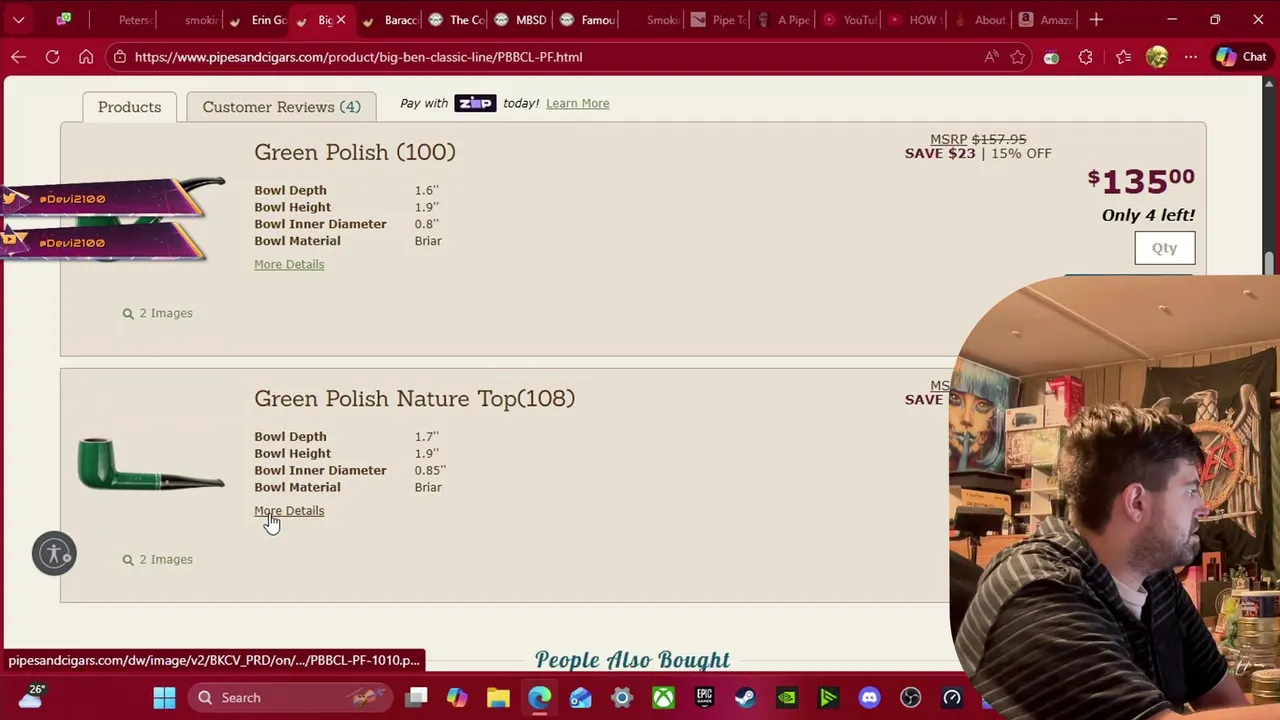Switch to the A Pipe tab

coord(785,20)
